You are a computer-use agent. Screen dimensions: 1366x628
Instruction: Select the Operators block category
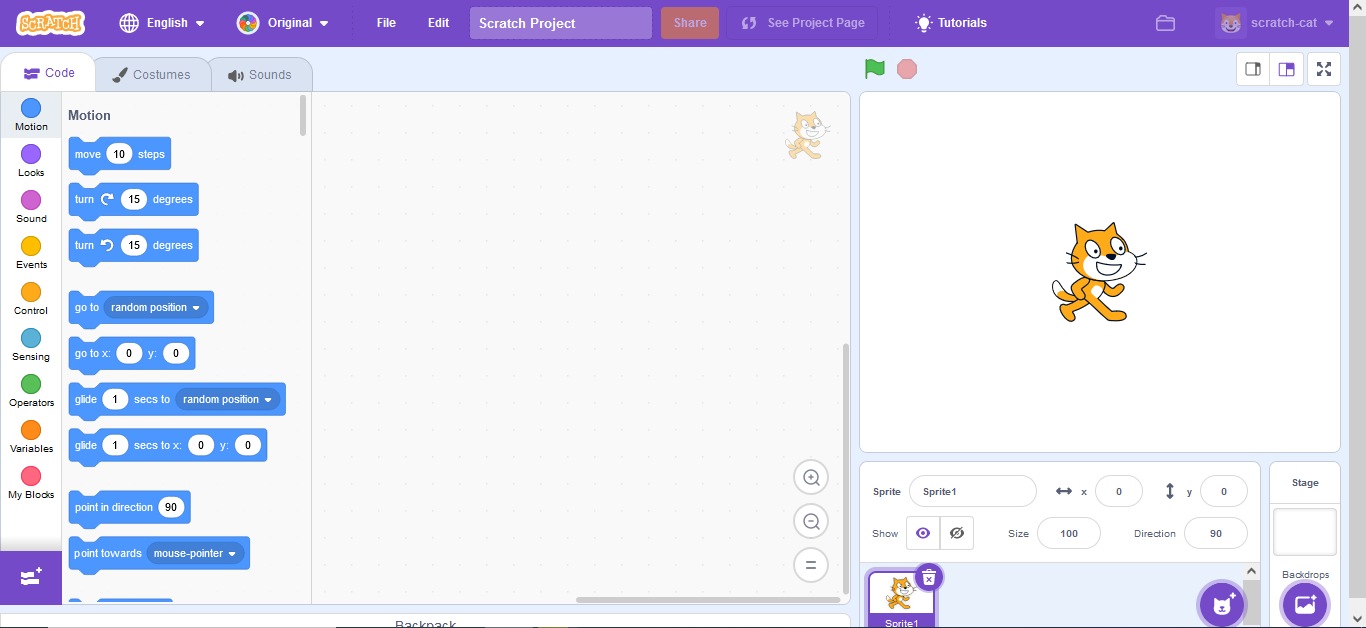(x=31, y=391)
